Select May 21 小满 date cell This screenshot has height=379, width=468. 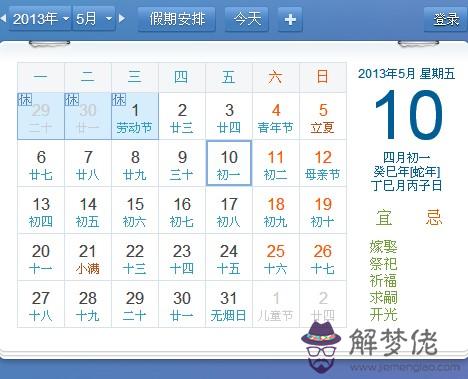(x=88, y=257)
